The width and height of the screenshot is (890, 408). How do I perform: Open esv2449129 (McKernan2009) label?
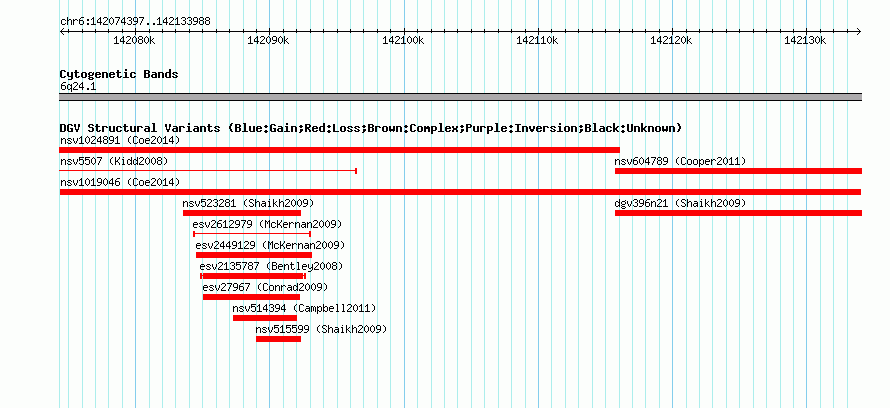coord(270,245)
